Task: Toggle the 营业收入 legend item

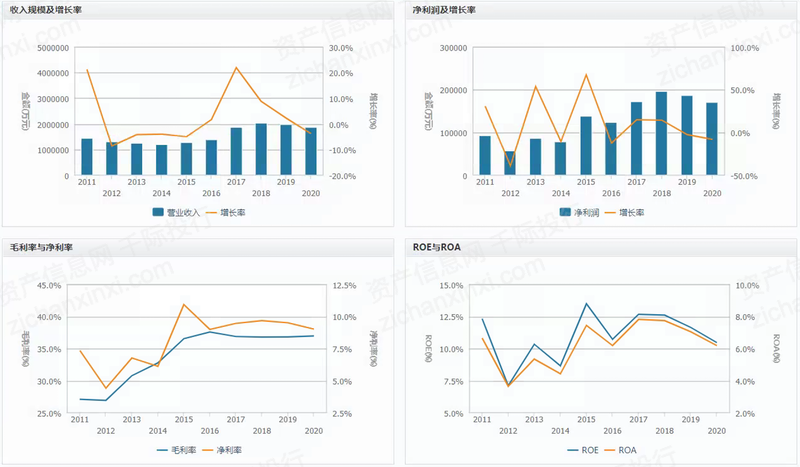Action: pyautogui.click(x=173, y=213)
